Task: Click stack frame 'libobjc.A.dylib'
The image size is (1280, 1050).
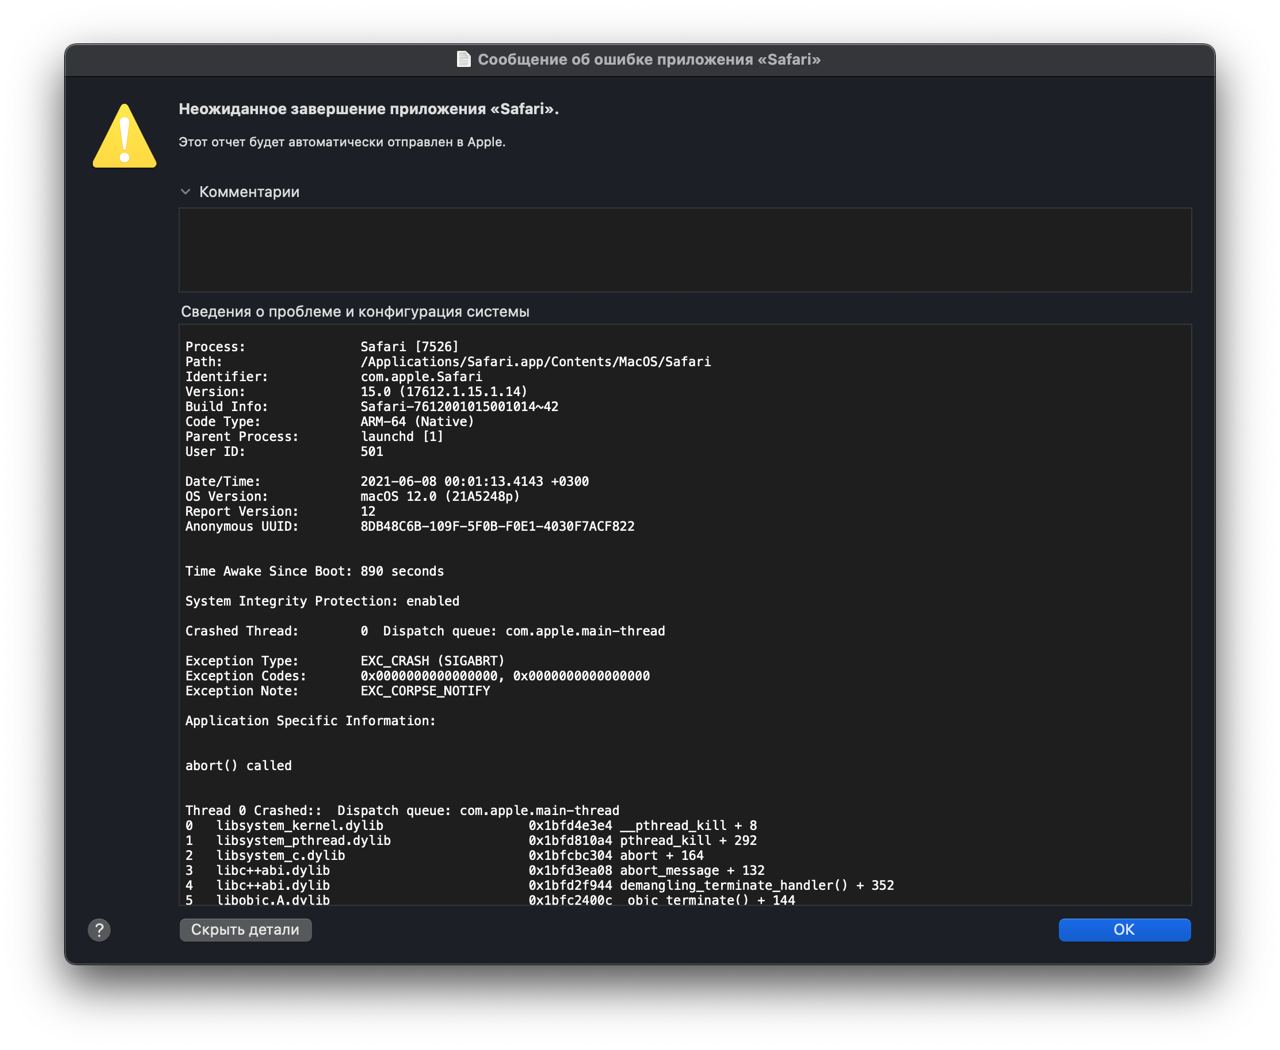Action: pyautogui.click(x=273, y=900)
